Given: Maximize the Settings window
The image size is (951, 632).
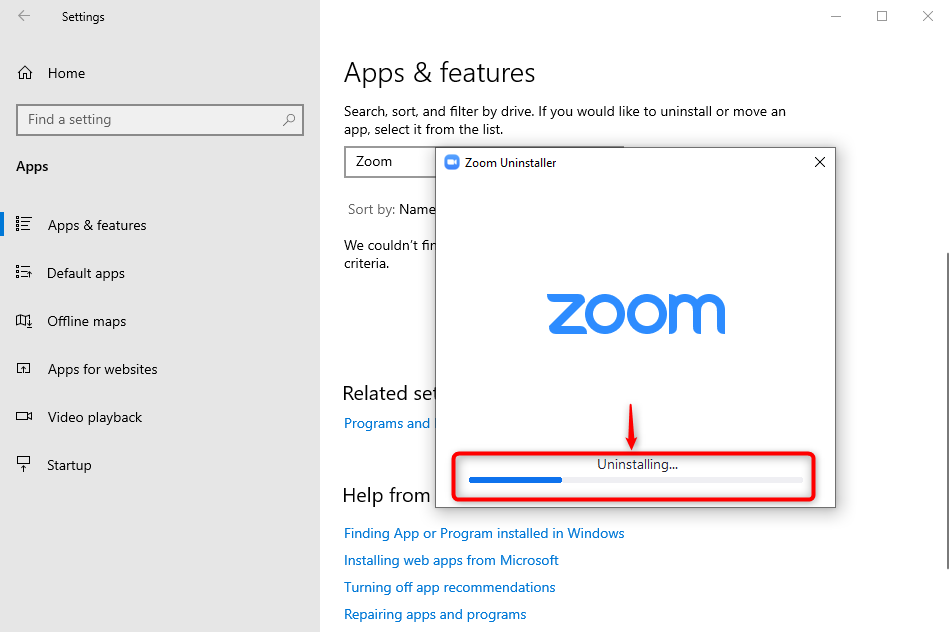Looking at the screenshot, I should click(882, 16).
